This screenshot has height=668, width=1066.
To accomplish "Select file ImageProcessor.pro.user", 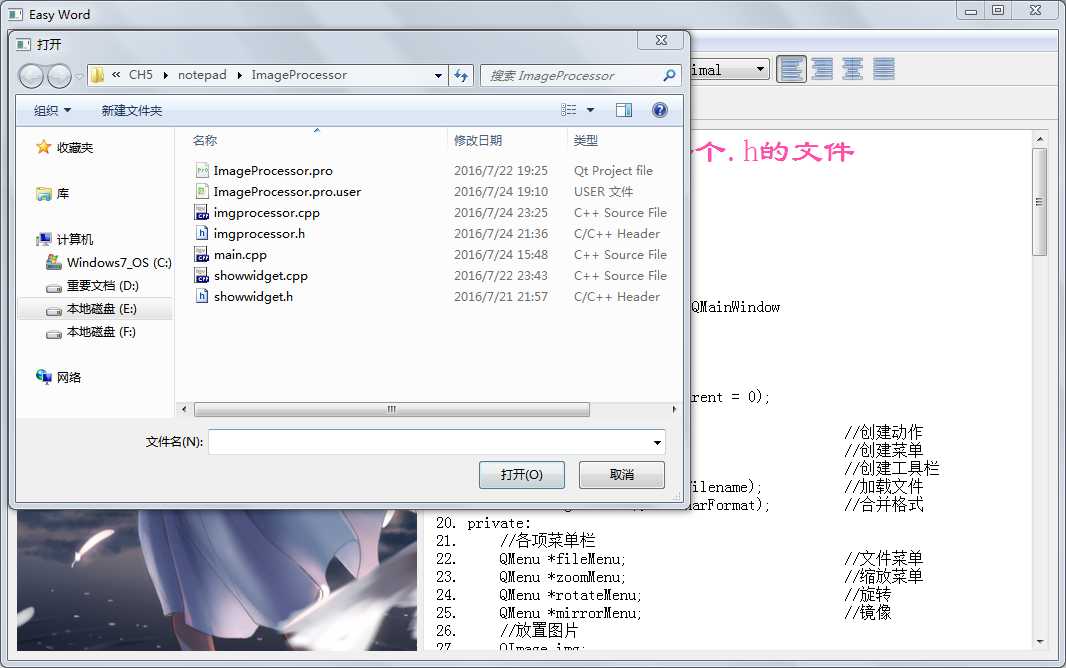I will (x=288, y=192).
